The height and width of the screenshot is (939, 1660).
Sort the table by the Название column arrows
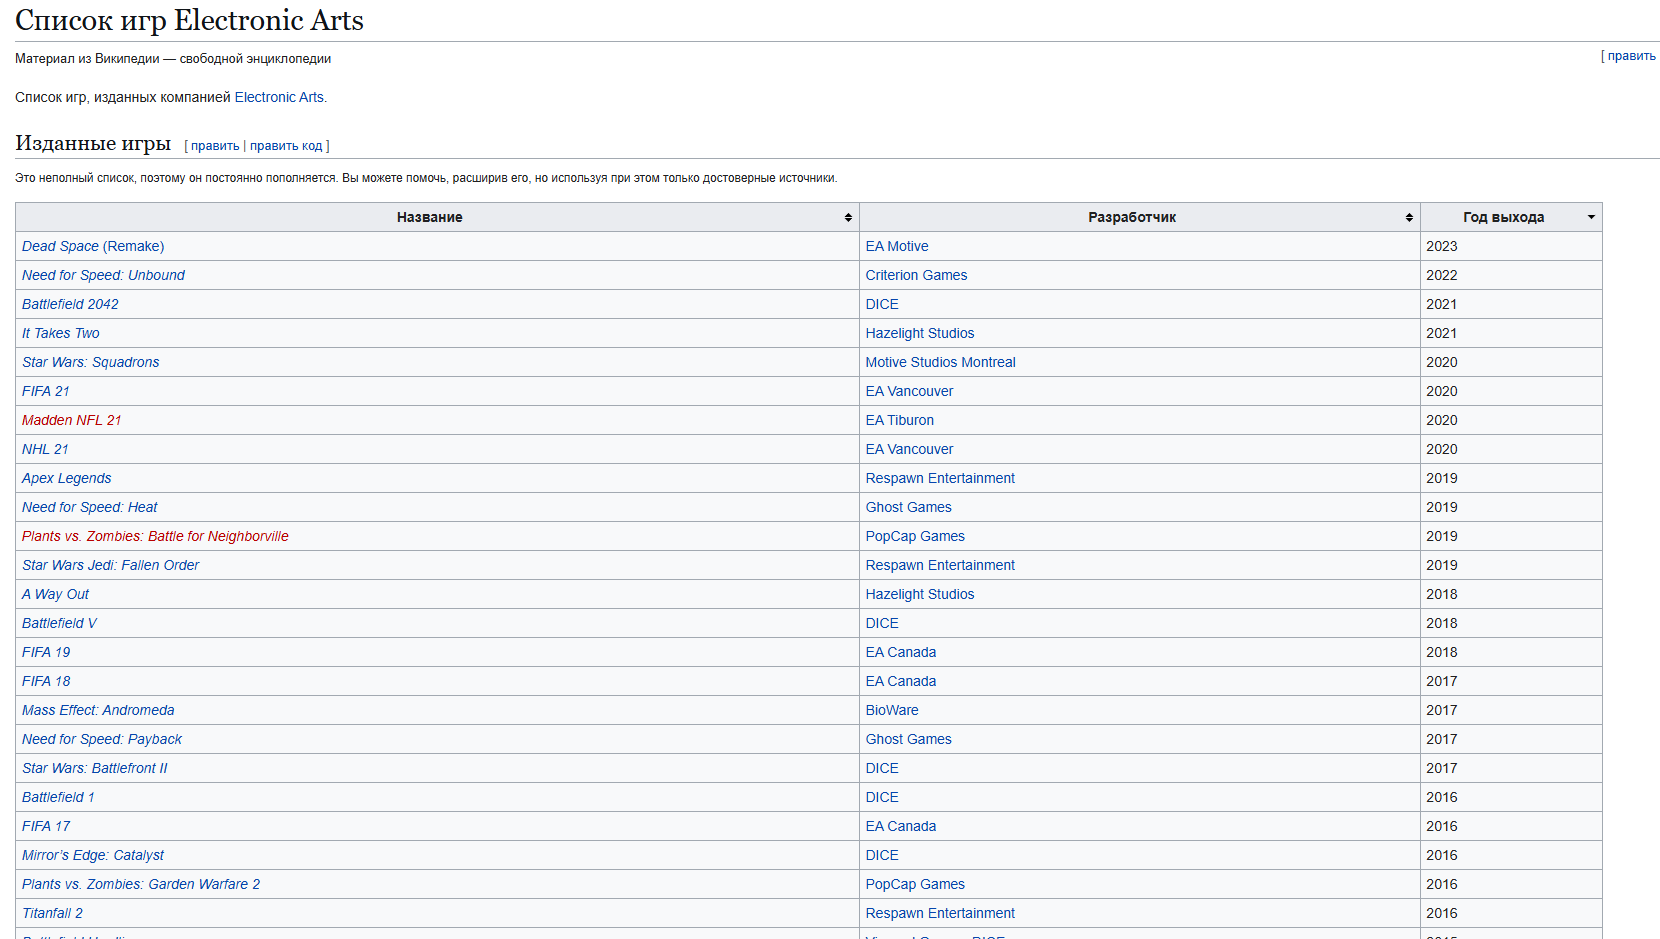coord(848,217)
